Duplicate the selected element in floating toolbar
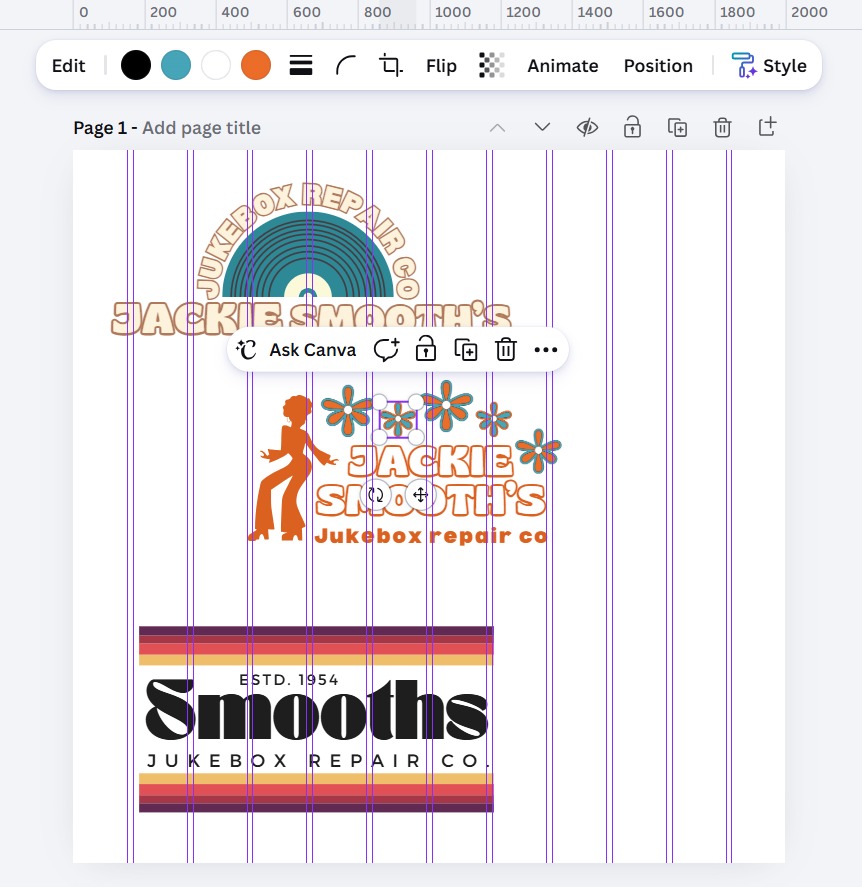This screenshot has height=887, width=862. pyautogui.click(x=466, y=350)
